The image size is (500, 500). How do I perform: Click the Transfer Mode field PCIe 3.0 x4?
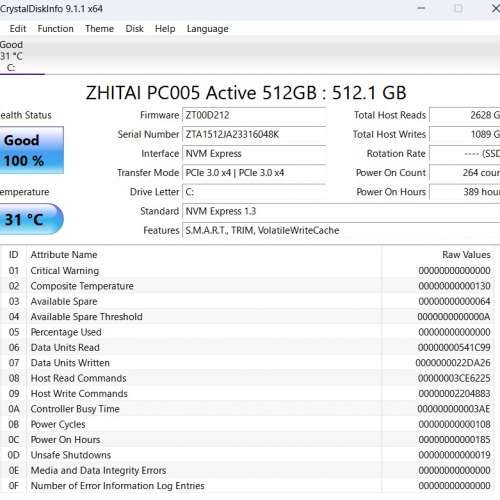click(254, 173)
